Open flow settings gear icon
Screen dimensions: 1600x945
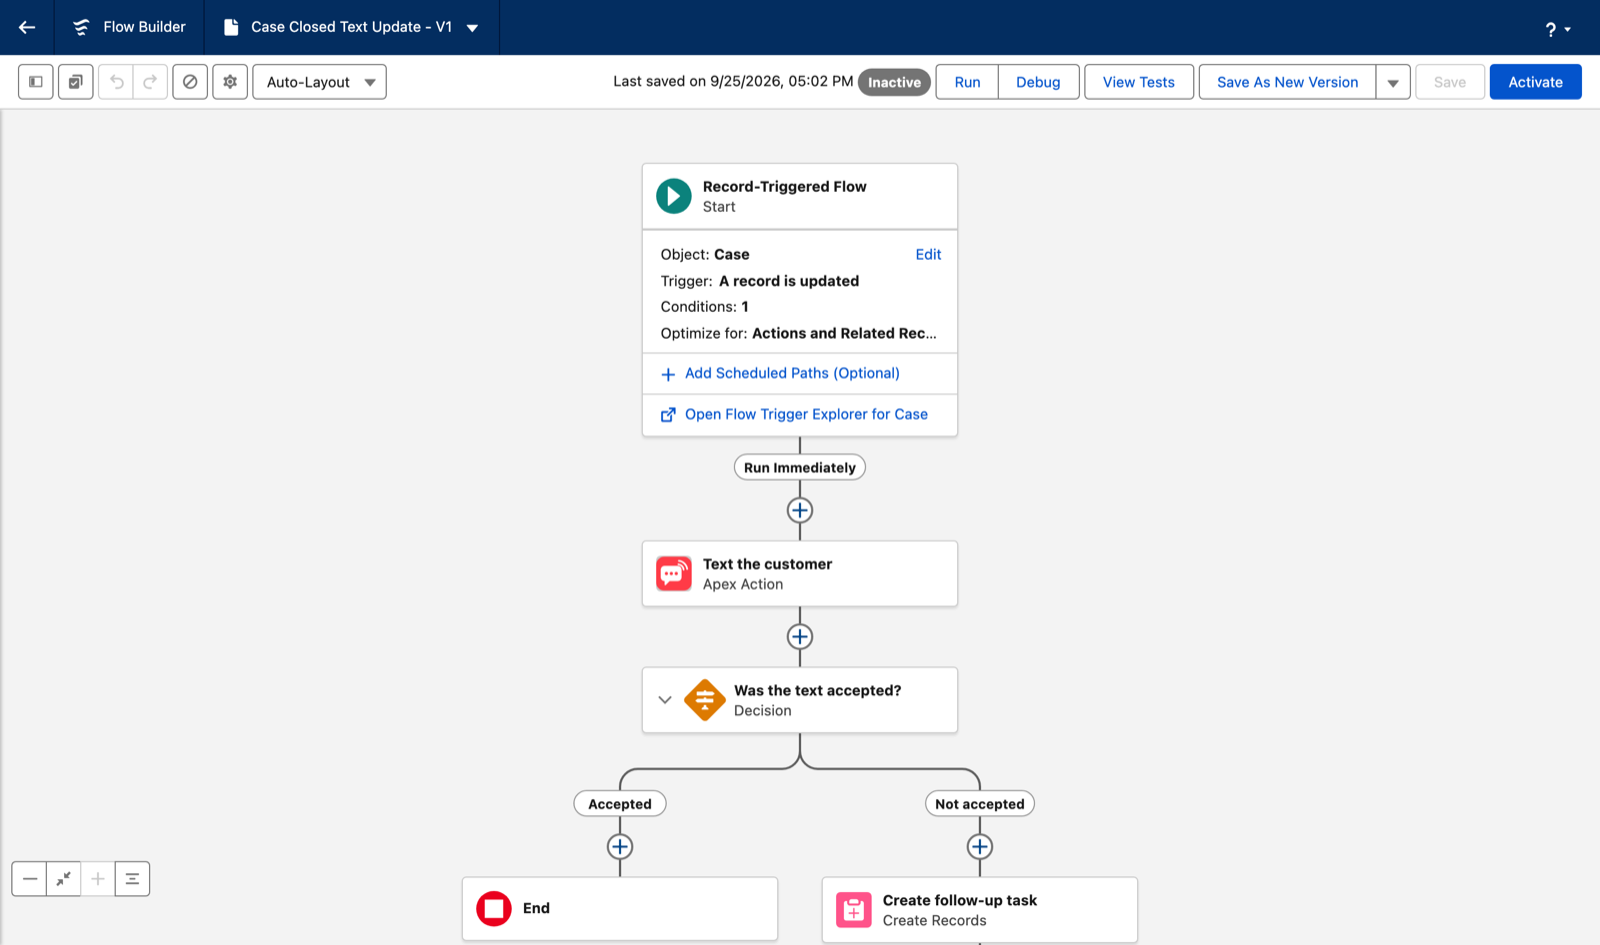click(230, 82)
